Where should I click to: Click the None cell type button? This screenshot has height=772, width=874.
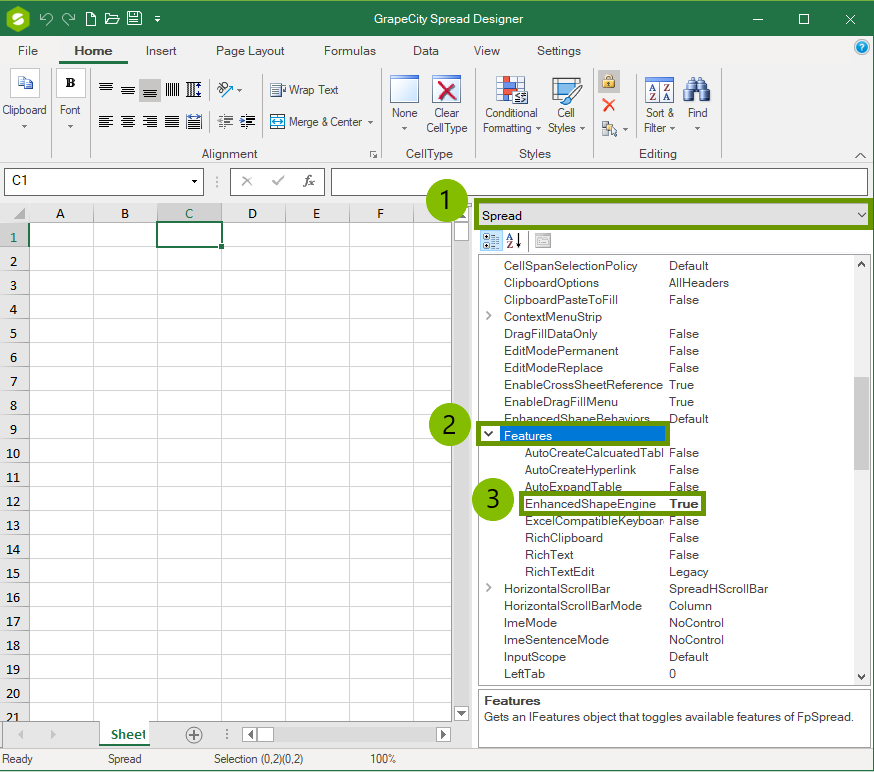click(x=405, y=105)
